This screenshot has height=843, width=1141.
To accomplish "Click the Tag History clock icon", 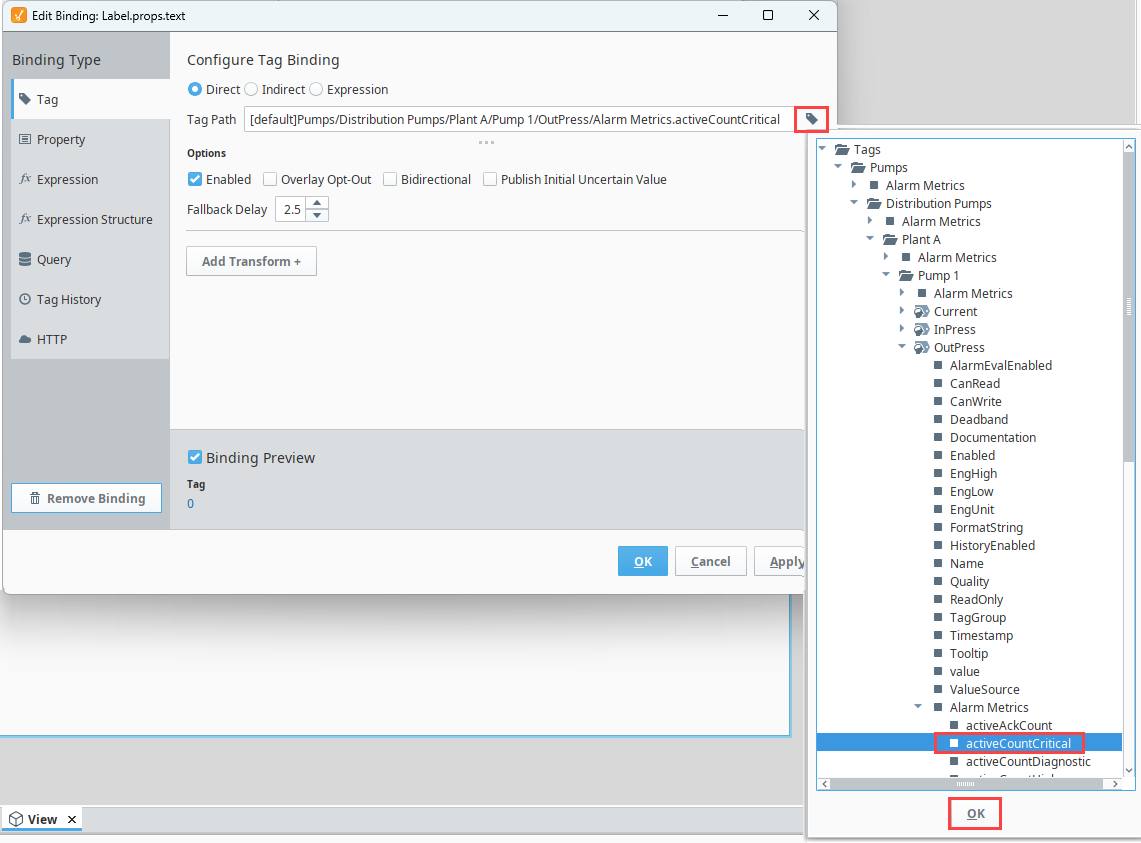I will click(x=25, y=299).
